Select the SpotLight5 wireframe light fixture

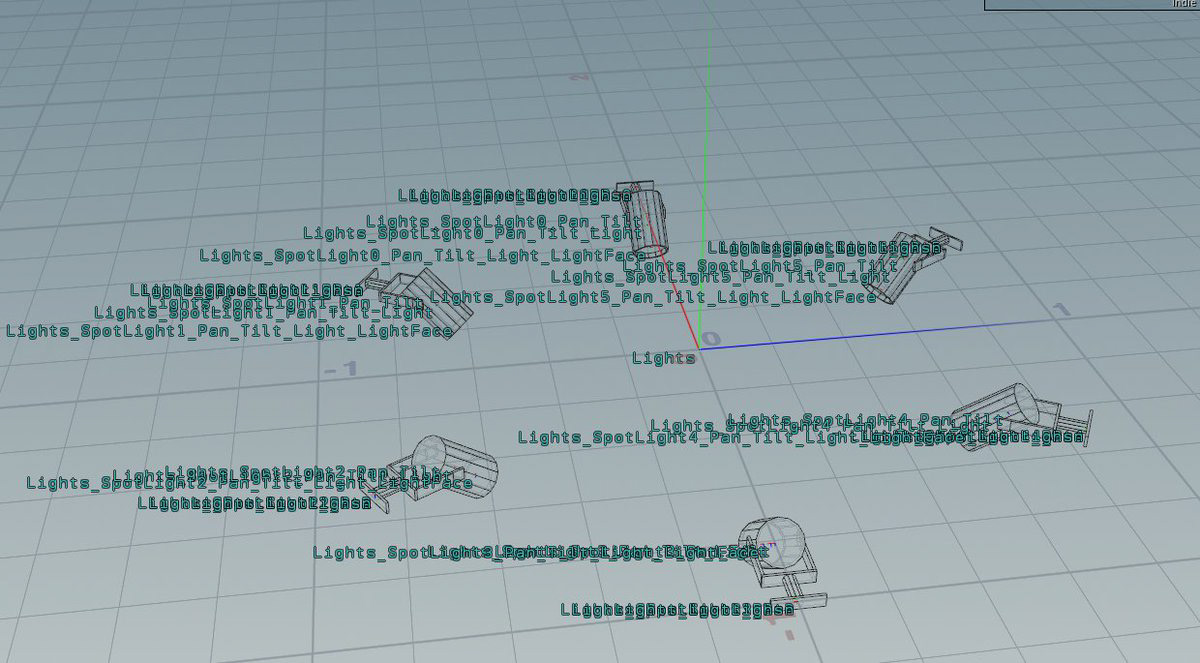(x=912, y=266)
